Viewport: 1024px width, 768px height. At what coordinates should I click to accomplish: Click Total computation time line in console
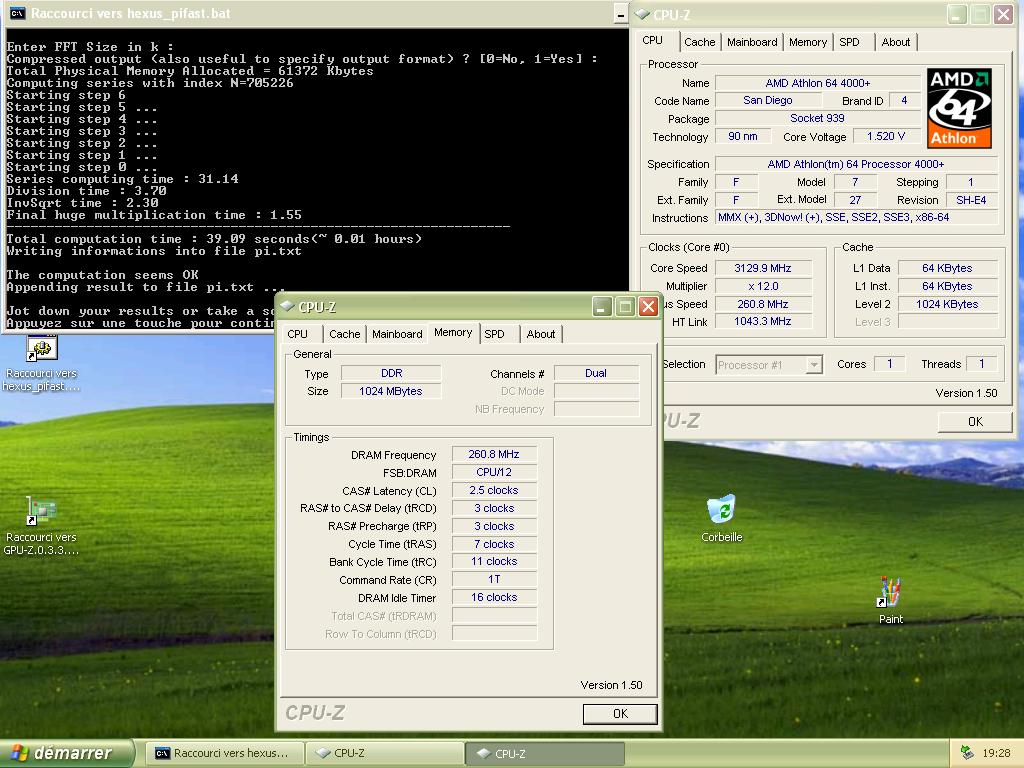click(x=214, y=239)
